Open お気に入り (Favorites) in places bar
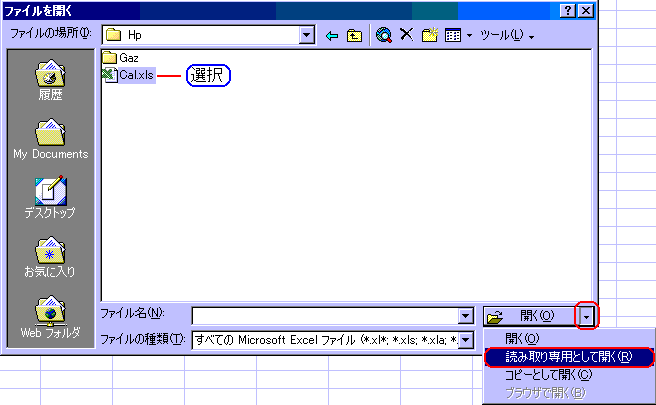This screenshot has width=656, height=405. [x=50, y=258]
